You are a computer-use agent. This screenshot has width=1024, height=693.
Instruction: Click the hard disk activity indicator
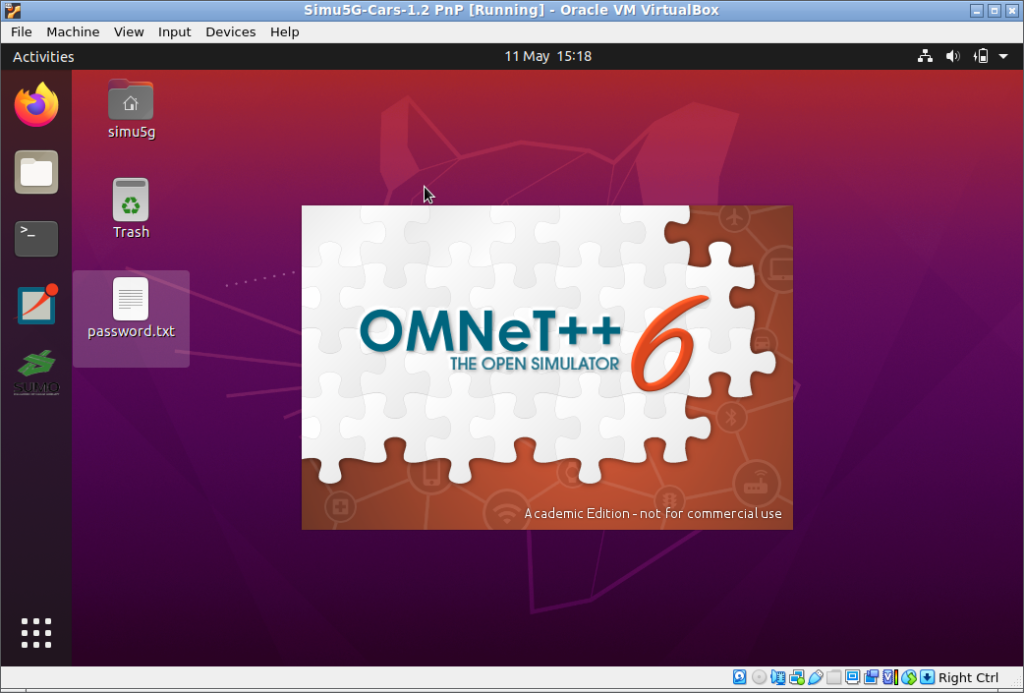point(740,677)
